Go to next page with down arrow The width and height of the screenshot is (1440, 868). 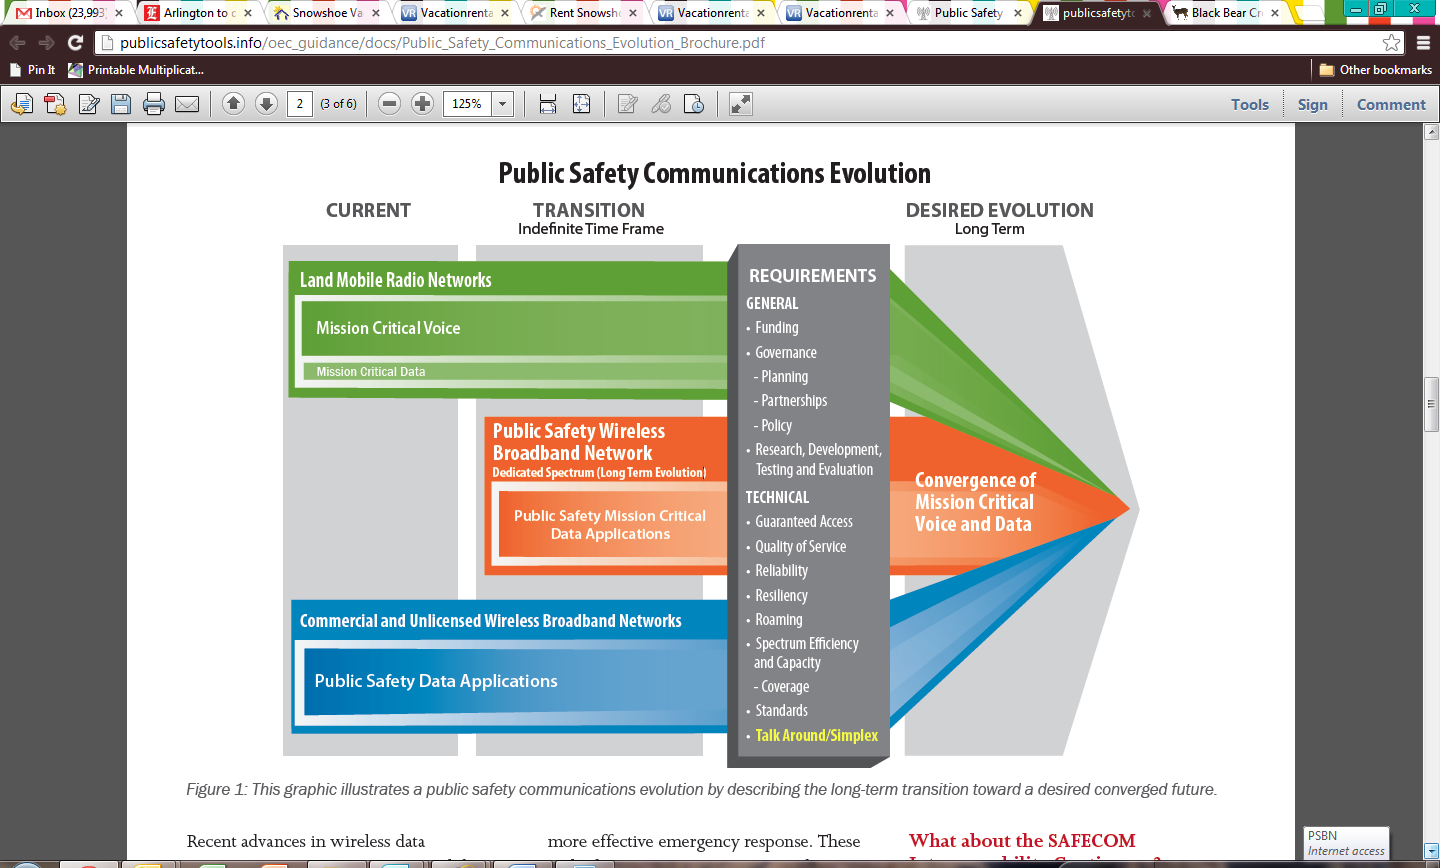tap(266, 104)
